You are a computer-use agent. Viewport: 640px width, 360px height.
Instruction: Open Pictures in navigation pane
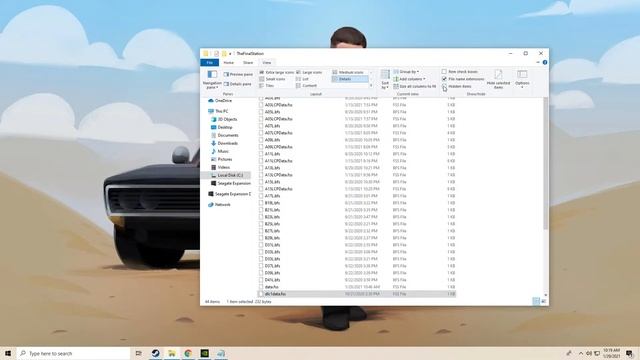point(222,159)
